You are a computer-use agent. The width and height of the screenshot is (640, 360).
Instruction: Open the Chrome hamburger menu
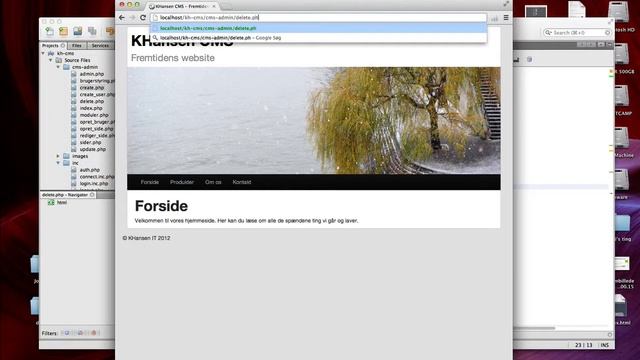pyautogui.click(x=506, y=18)
